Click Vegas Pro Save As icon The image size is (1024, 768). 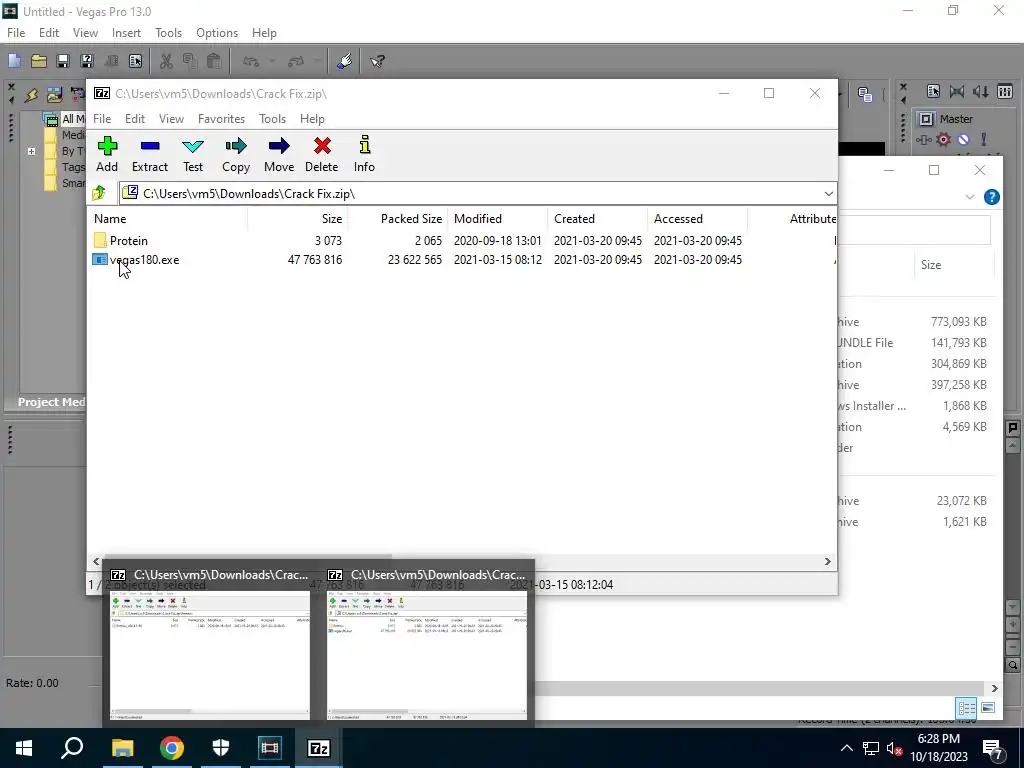click(x=87, y=61)
